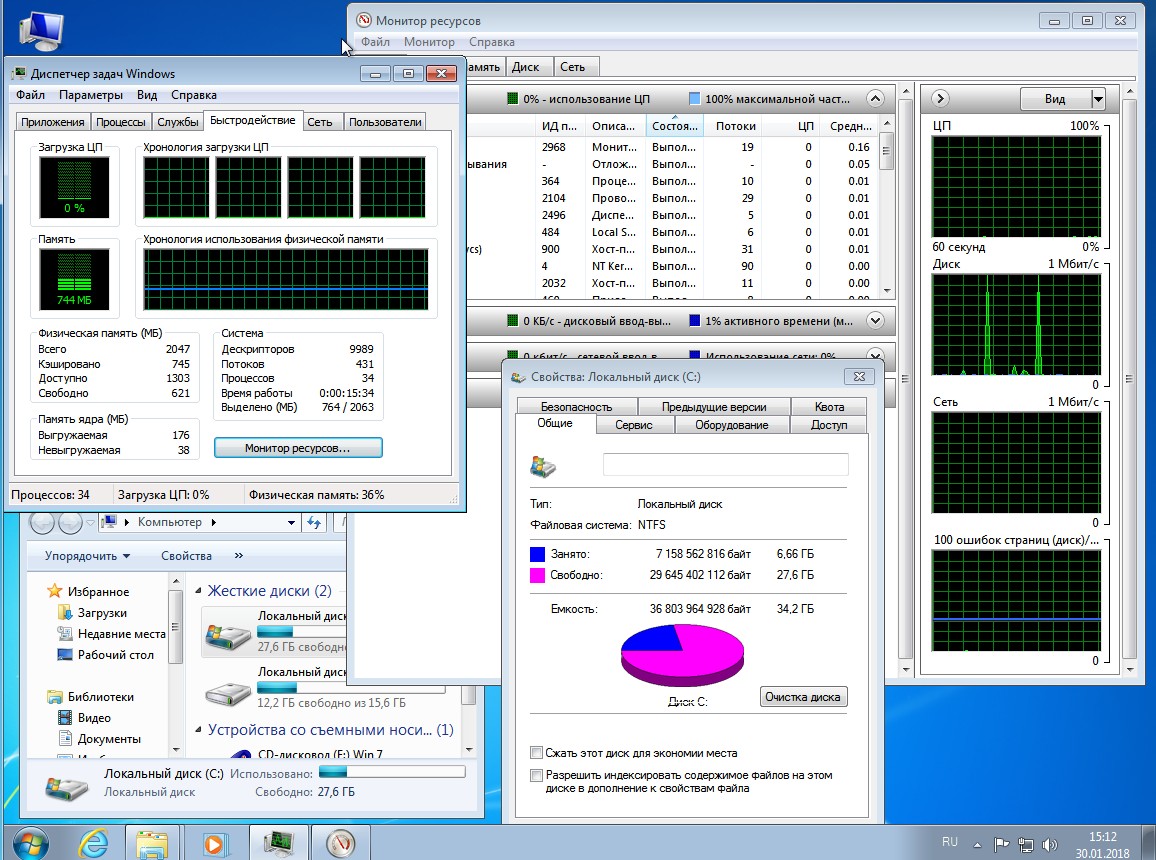This screenshot has height=860, width=1156.
Task: Click Task Manager taskbar icon
Action: (277, 843)
